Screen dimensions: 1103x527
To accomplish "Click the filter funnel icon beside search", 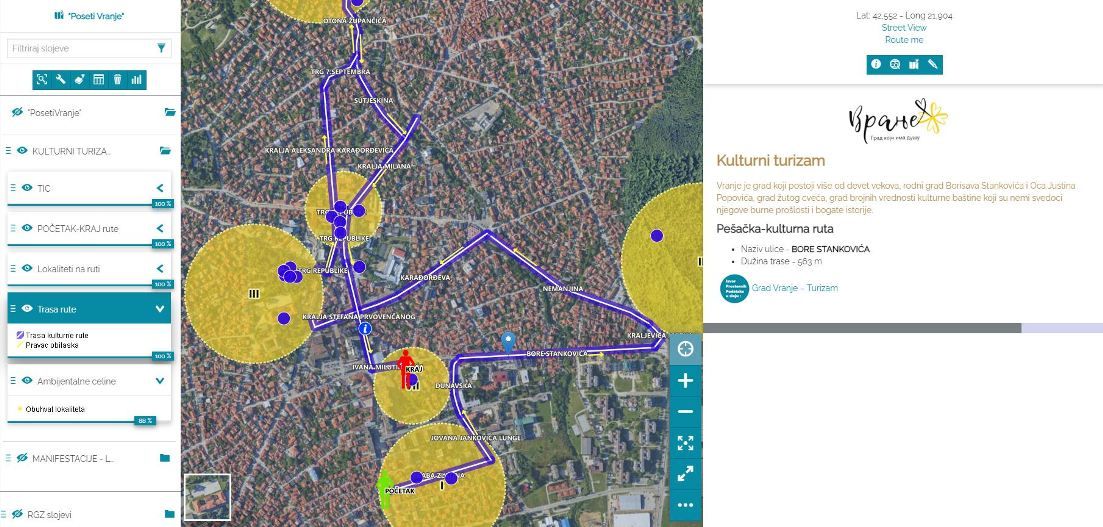I will pyautogui.click(x=161, y=47).
